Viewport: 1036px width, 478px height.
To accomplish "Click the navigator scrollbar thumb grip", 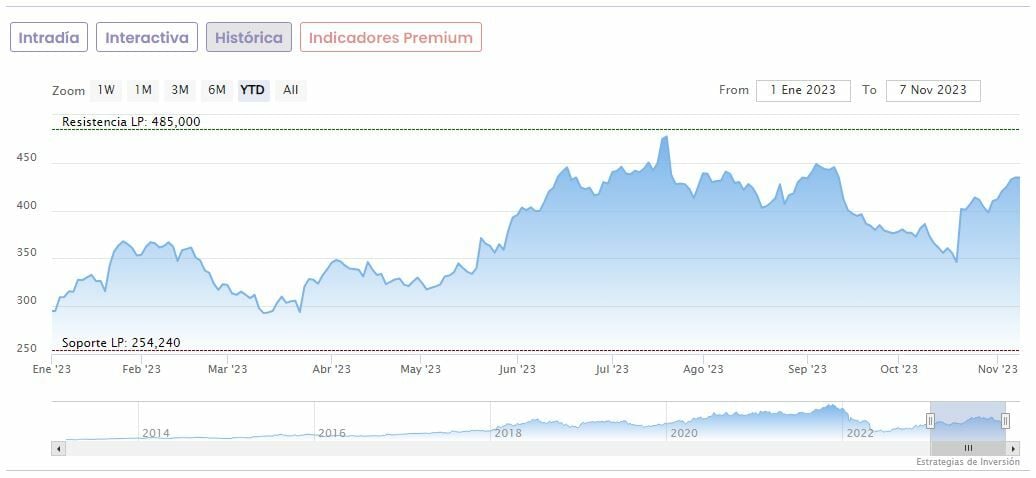I will (x=967, y=449).
